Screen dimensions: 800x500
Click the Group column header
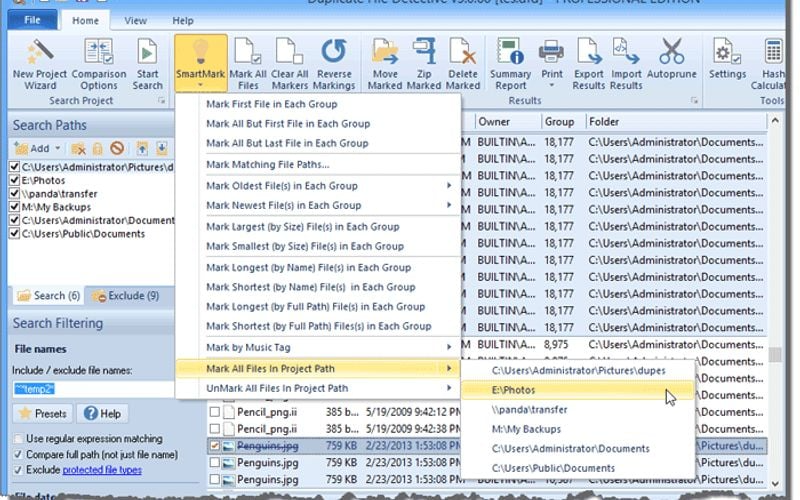click(563, 122)
